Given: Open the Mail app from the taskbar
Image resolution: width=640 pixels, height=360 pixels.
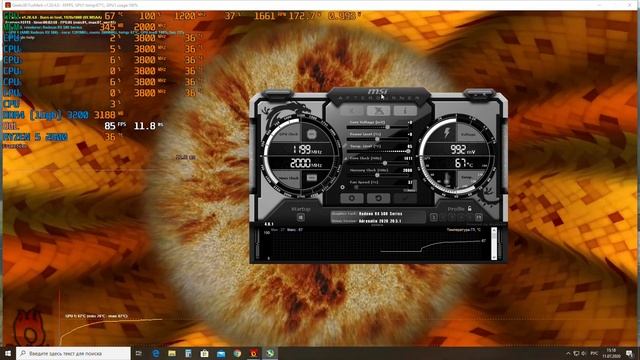Looking at the screenshot, I should 221,353.
